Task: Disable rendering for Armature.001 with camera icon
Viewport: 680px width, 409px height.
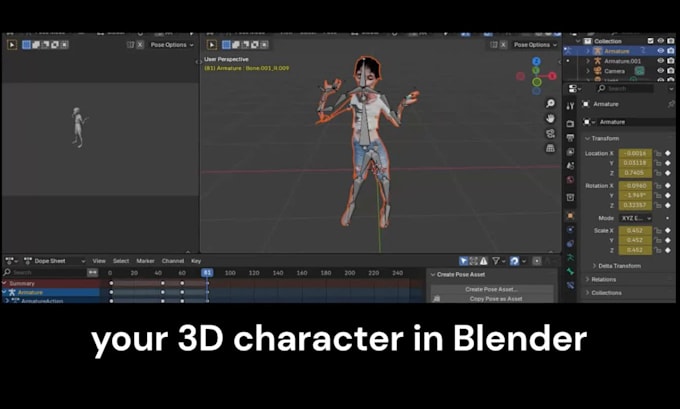Action: (x=671, y=61)
